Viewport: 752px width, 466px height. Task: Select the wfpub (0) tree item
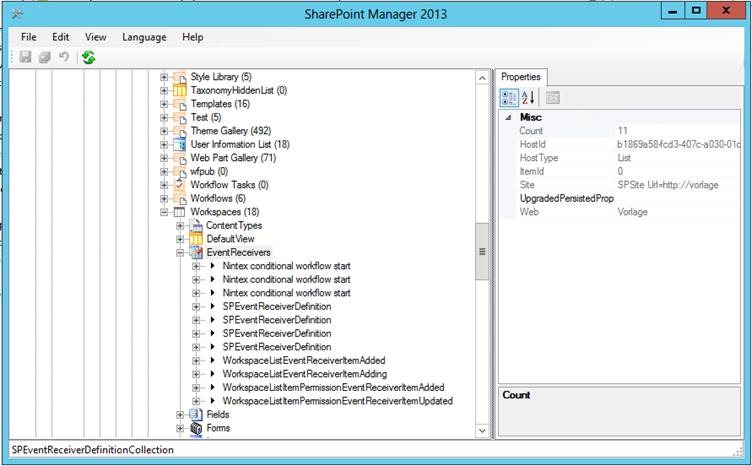coord(209,171)
